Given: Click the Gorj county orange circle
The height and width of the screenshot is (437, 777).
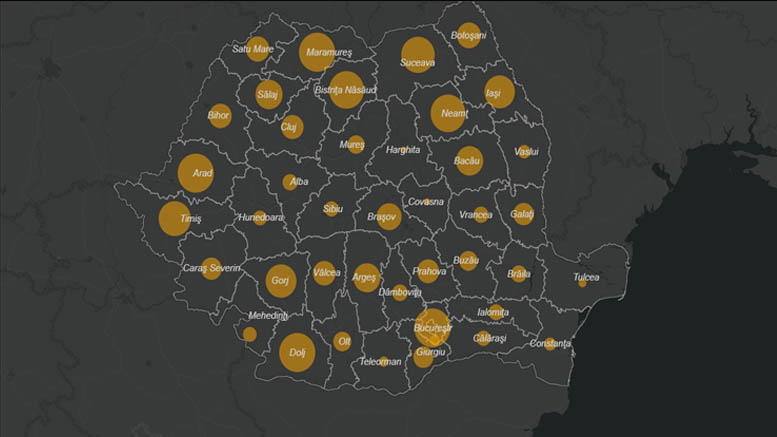Looking at the screenshot, I should [280, 281].
